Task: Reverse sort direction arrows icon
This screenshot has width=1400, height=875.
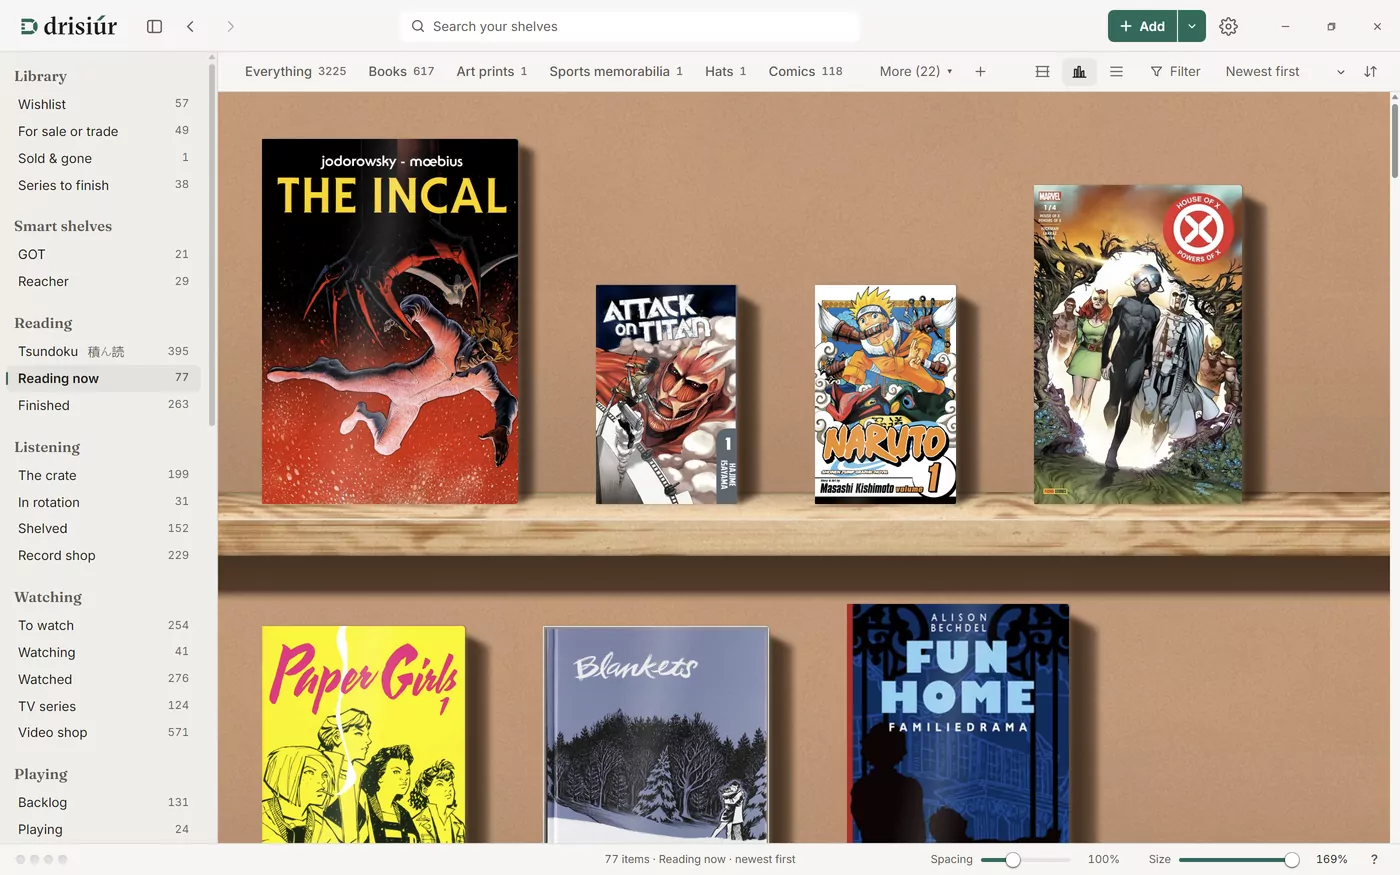Action: click(1370, 71)
